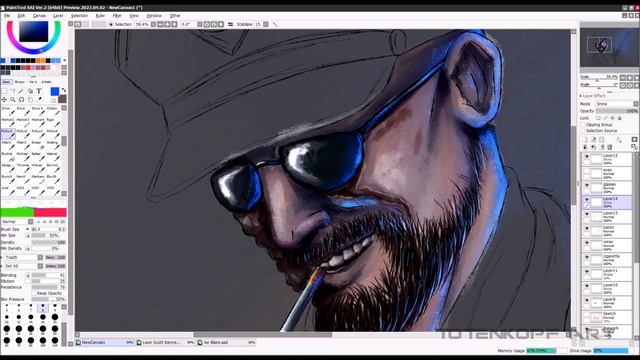The image size is (640, 360).
Task: Select the Lasso tool
Action: coord(13,91)
